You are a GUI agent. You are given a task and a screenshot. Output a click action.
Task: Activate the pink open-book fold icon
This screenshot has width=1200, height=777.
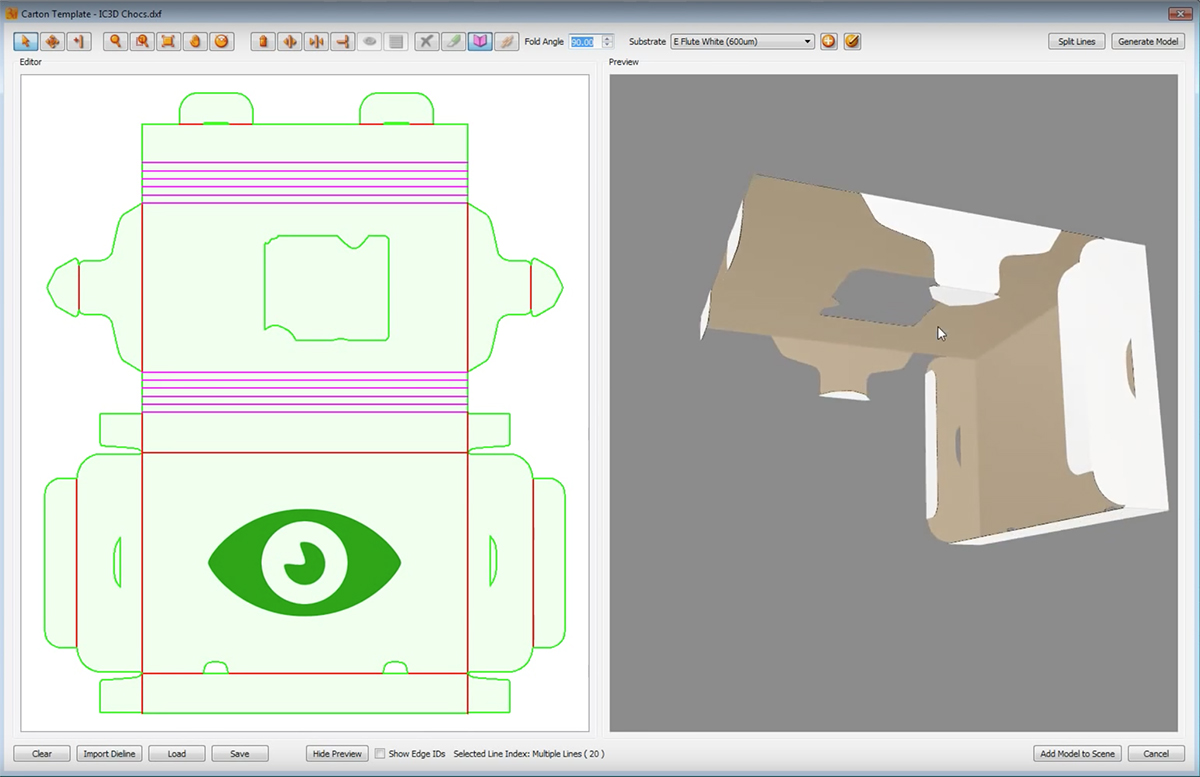[x=480, y=42]
